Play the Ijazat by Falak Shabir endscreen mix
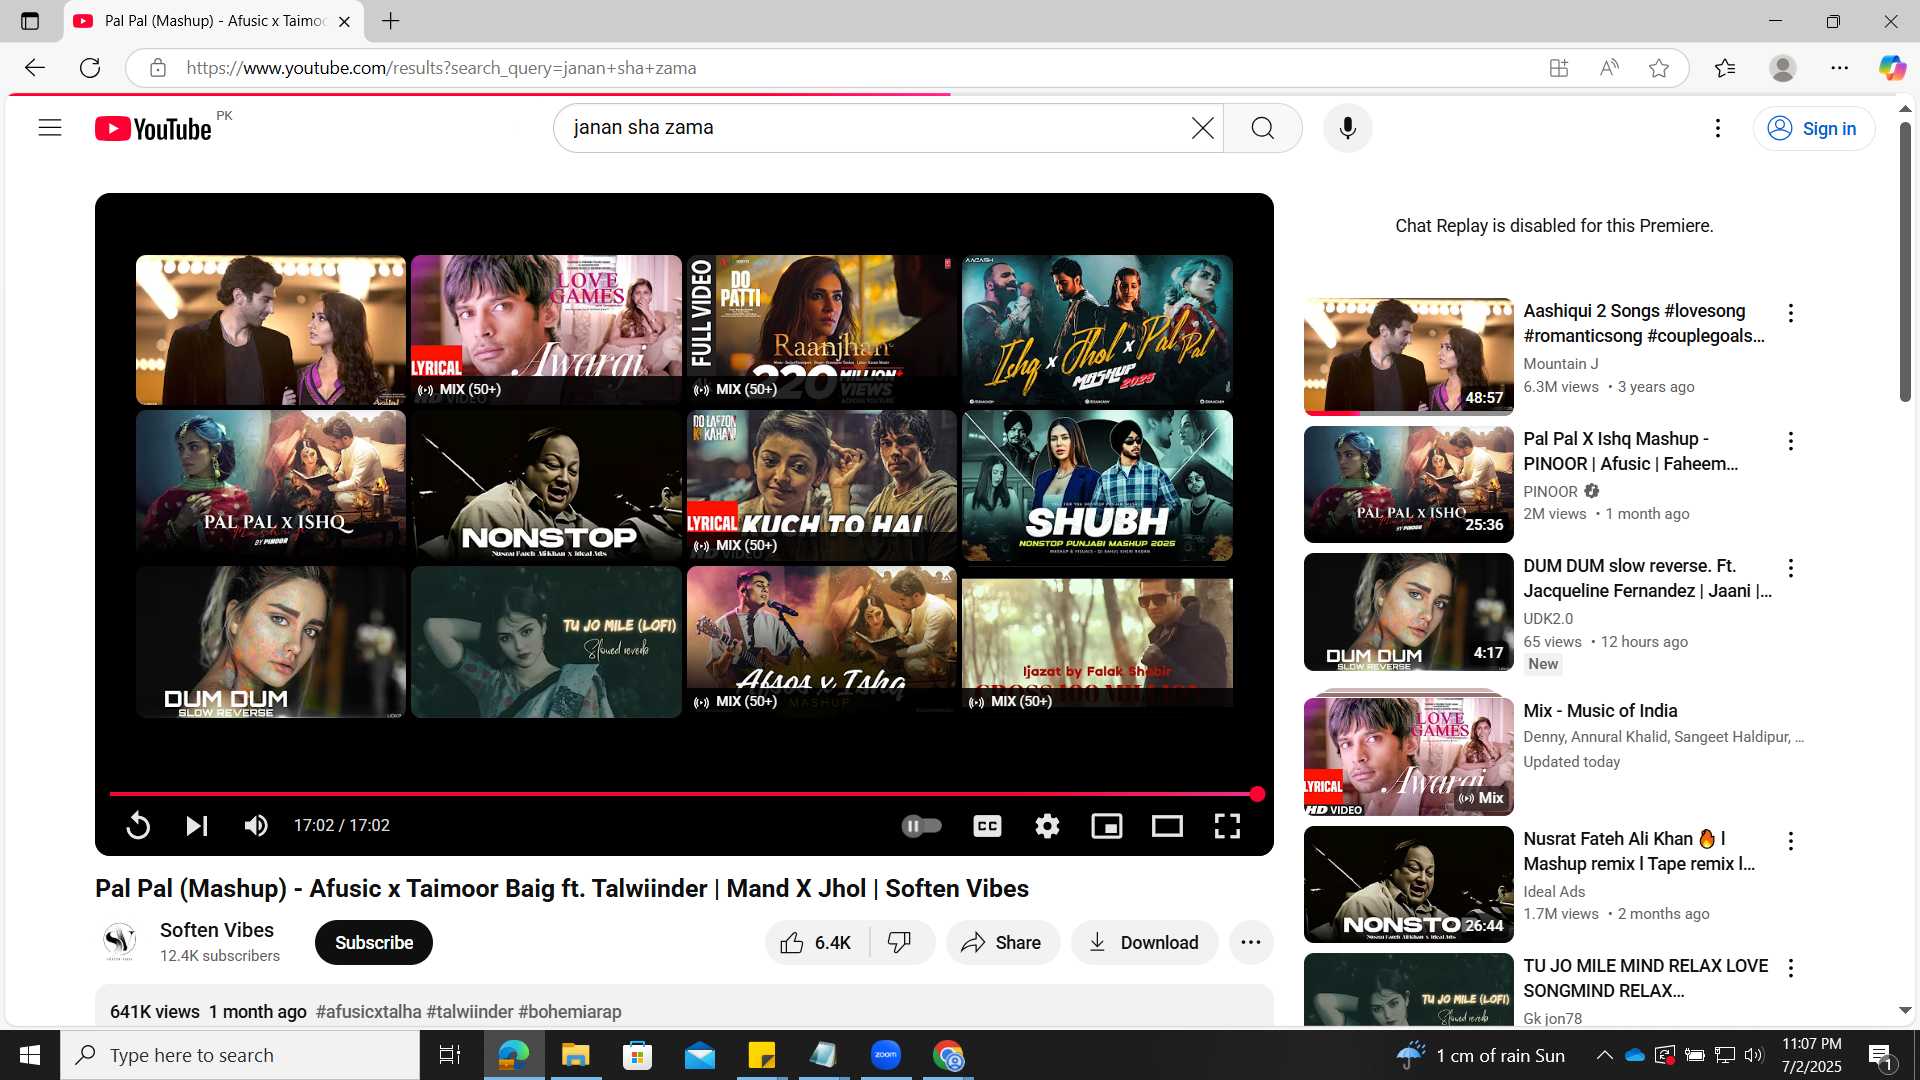Viewport: 1920px width, 1080px height. click(1097, 642)
